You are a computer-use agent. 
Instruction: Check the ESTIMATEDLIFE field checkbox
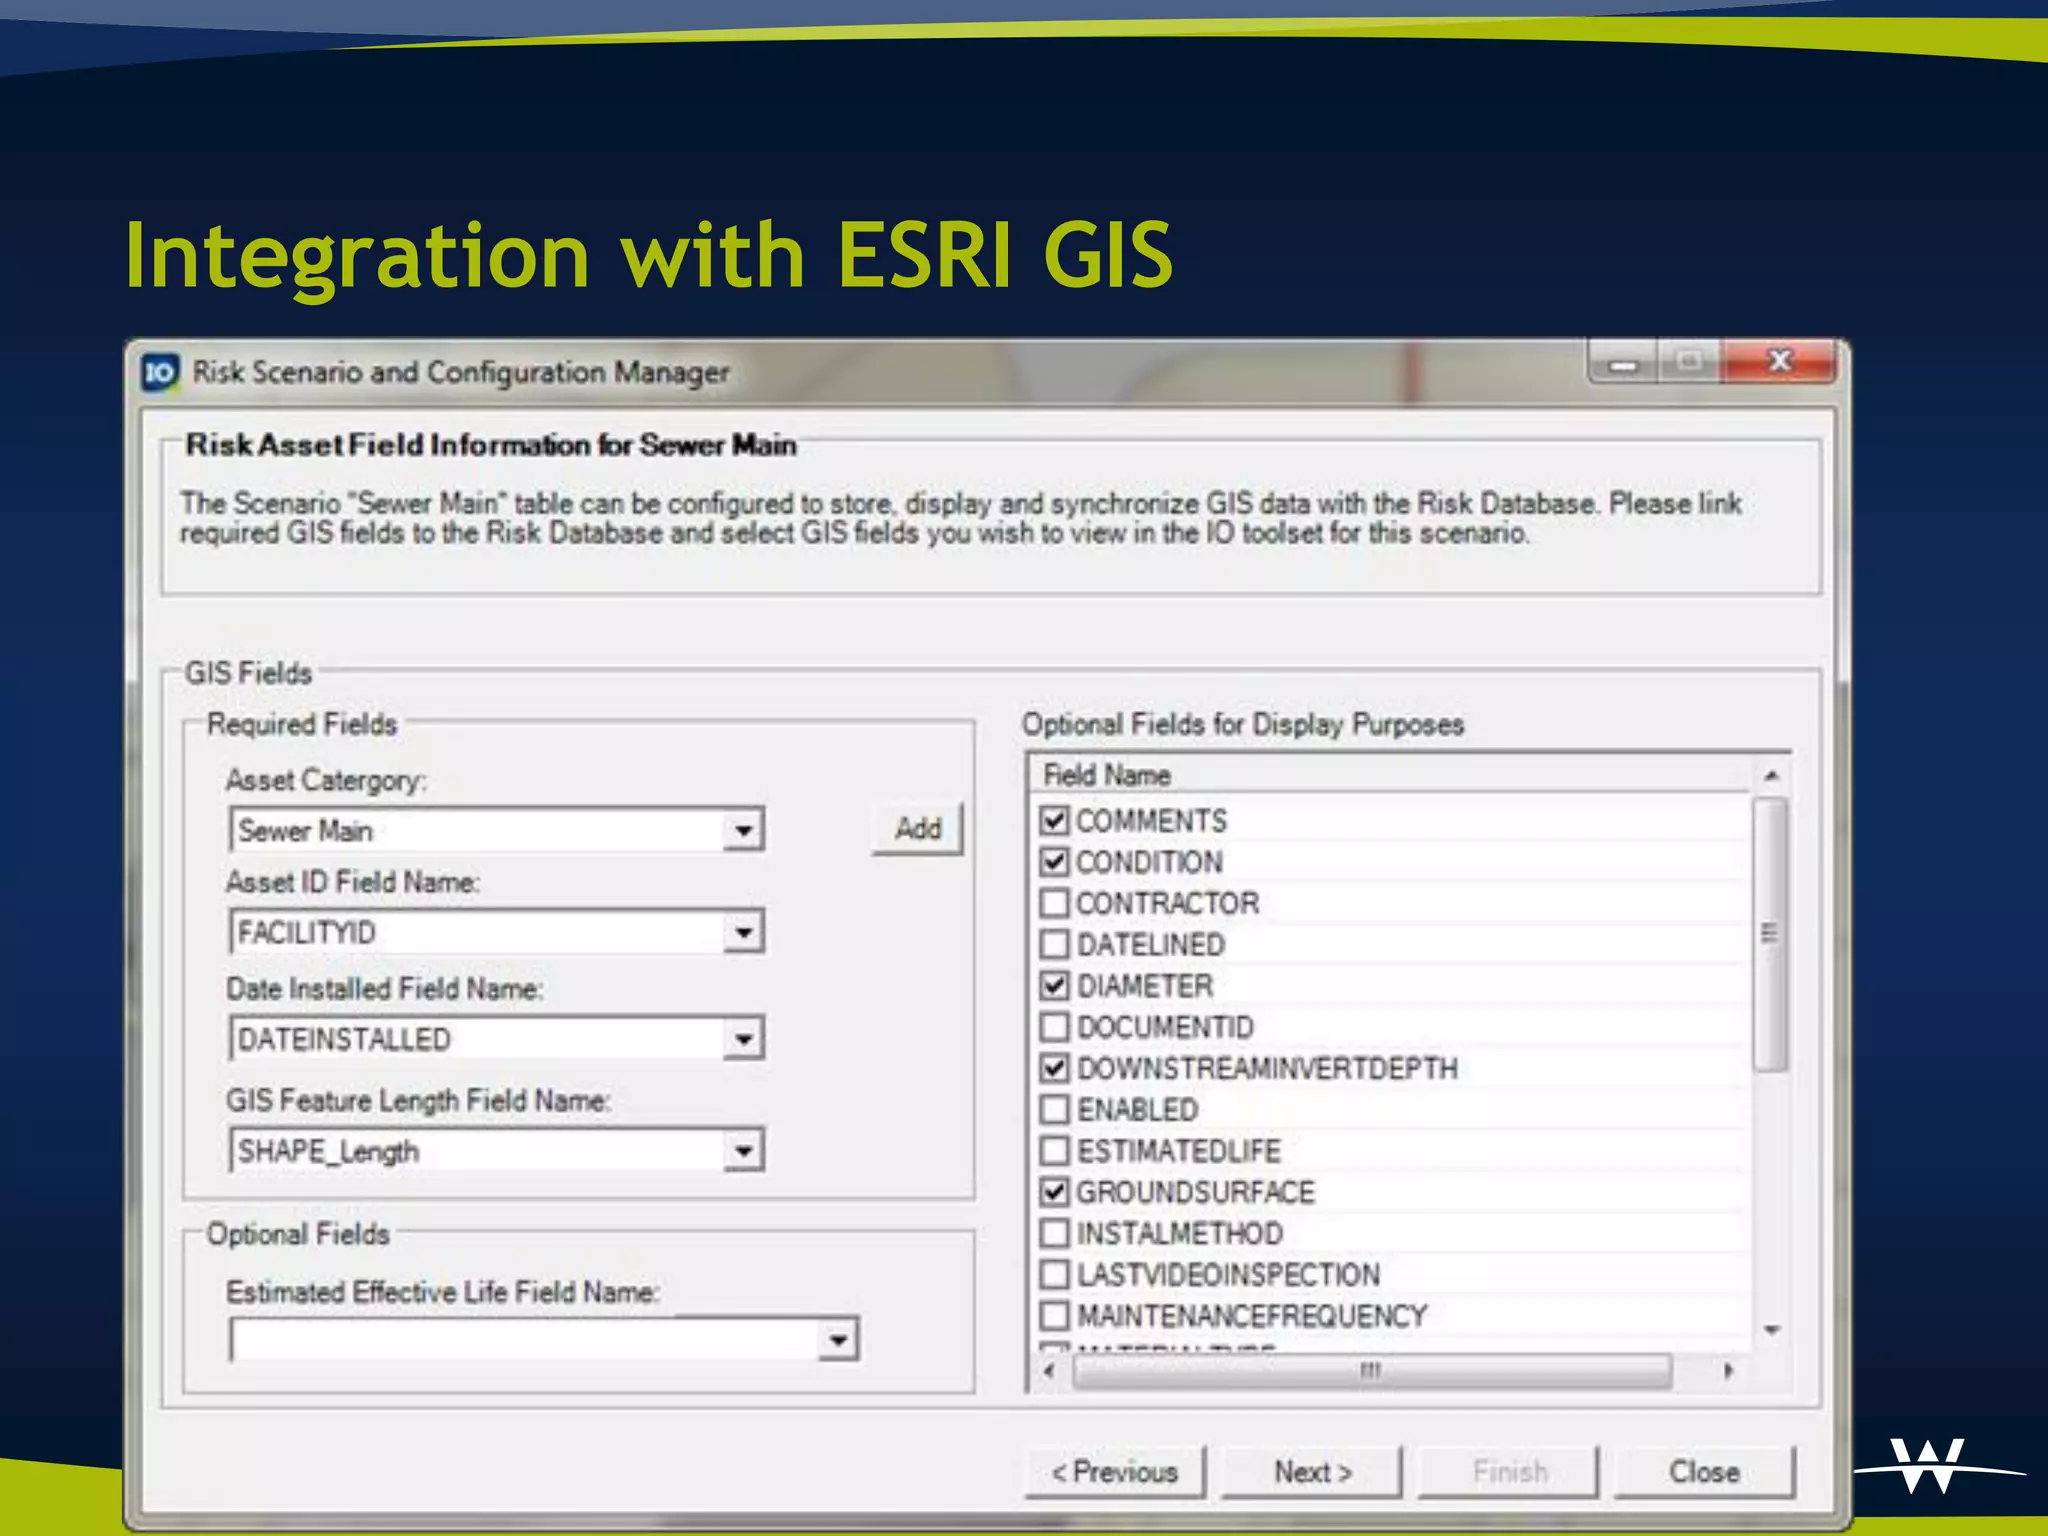coord(1054,1150)
